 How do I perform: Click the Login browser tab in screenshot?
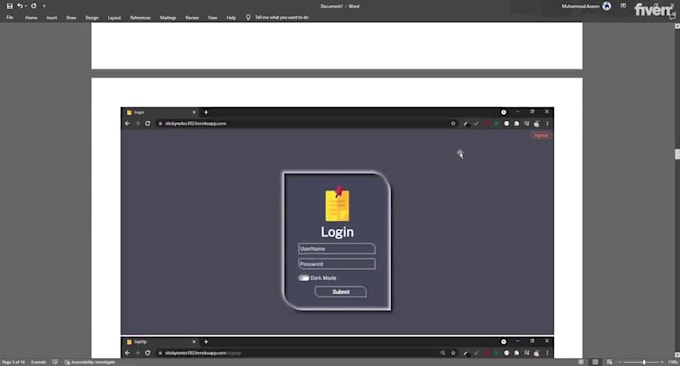point(161,112)
